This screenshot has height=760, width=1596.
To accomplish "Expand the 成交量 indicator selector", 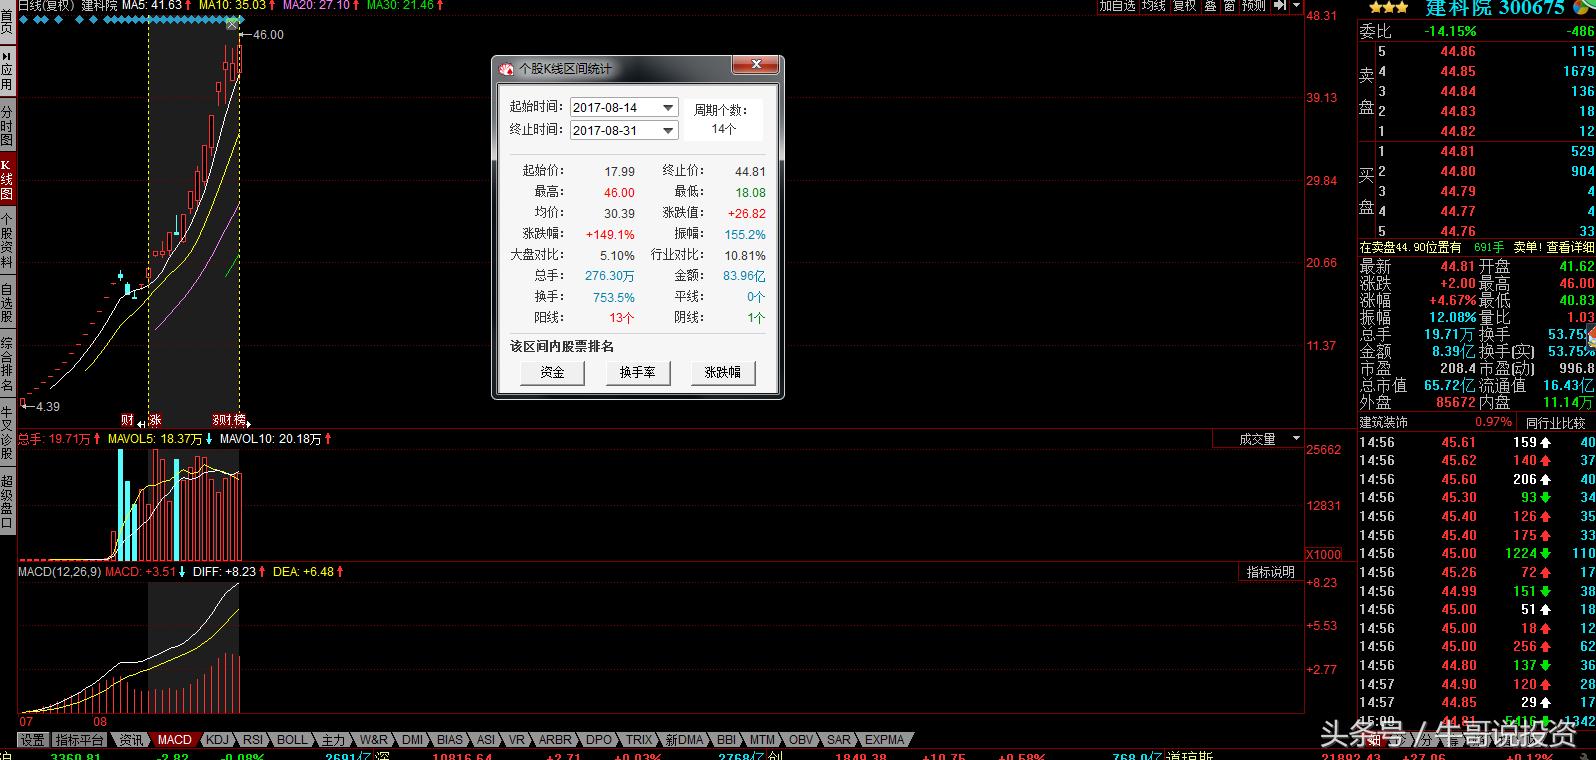I will pos(1296,439).
